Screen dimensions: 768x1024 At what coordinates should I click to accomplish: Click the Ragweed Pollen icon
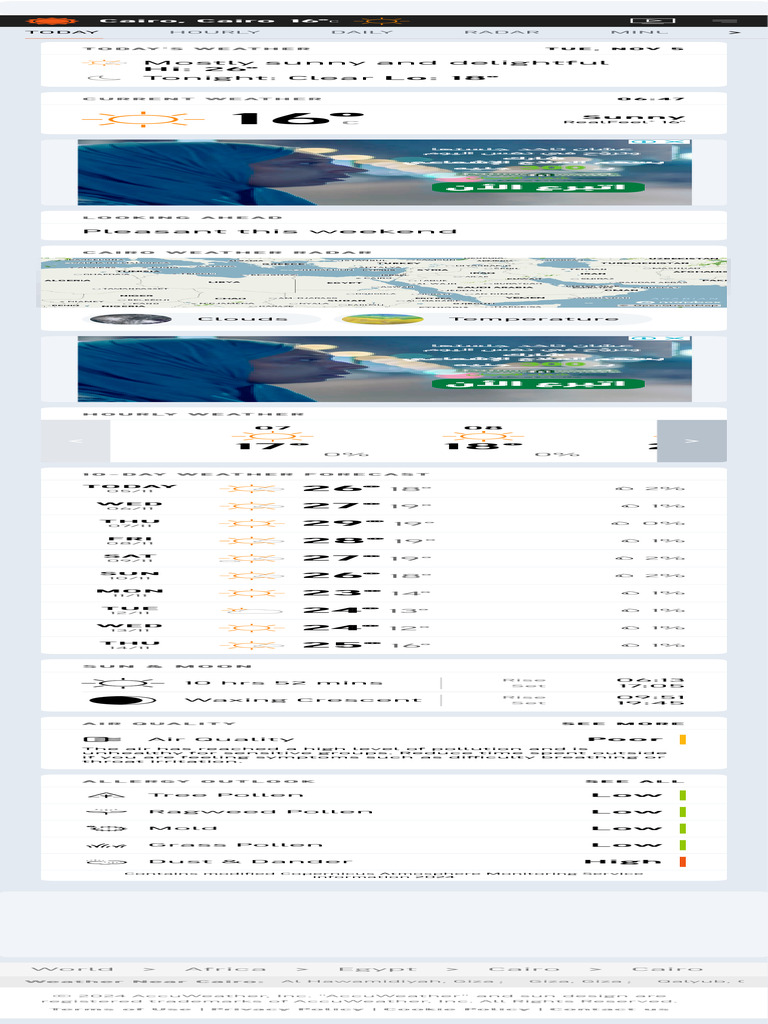click(x=106, y=812)
